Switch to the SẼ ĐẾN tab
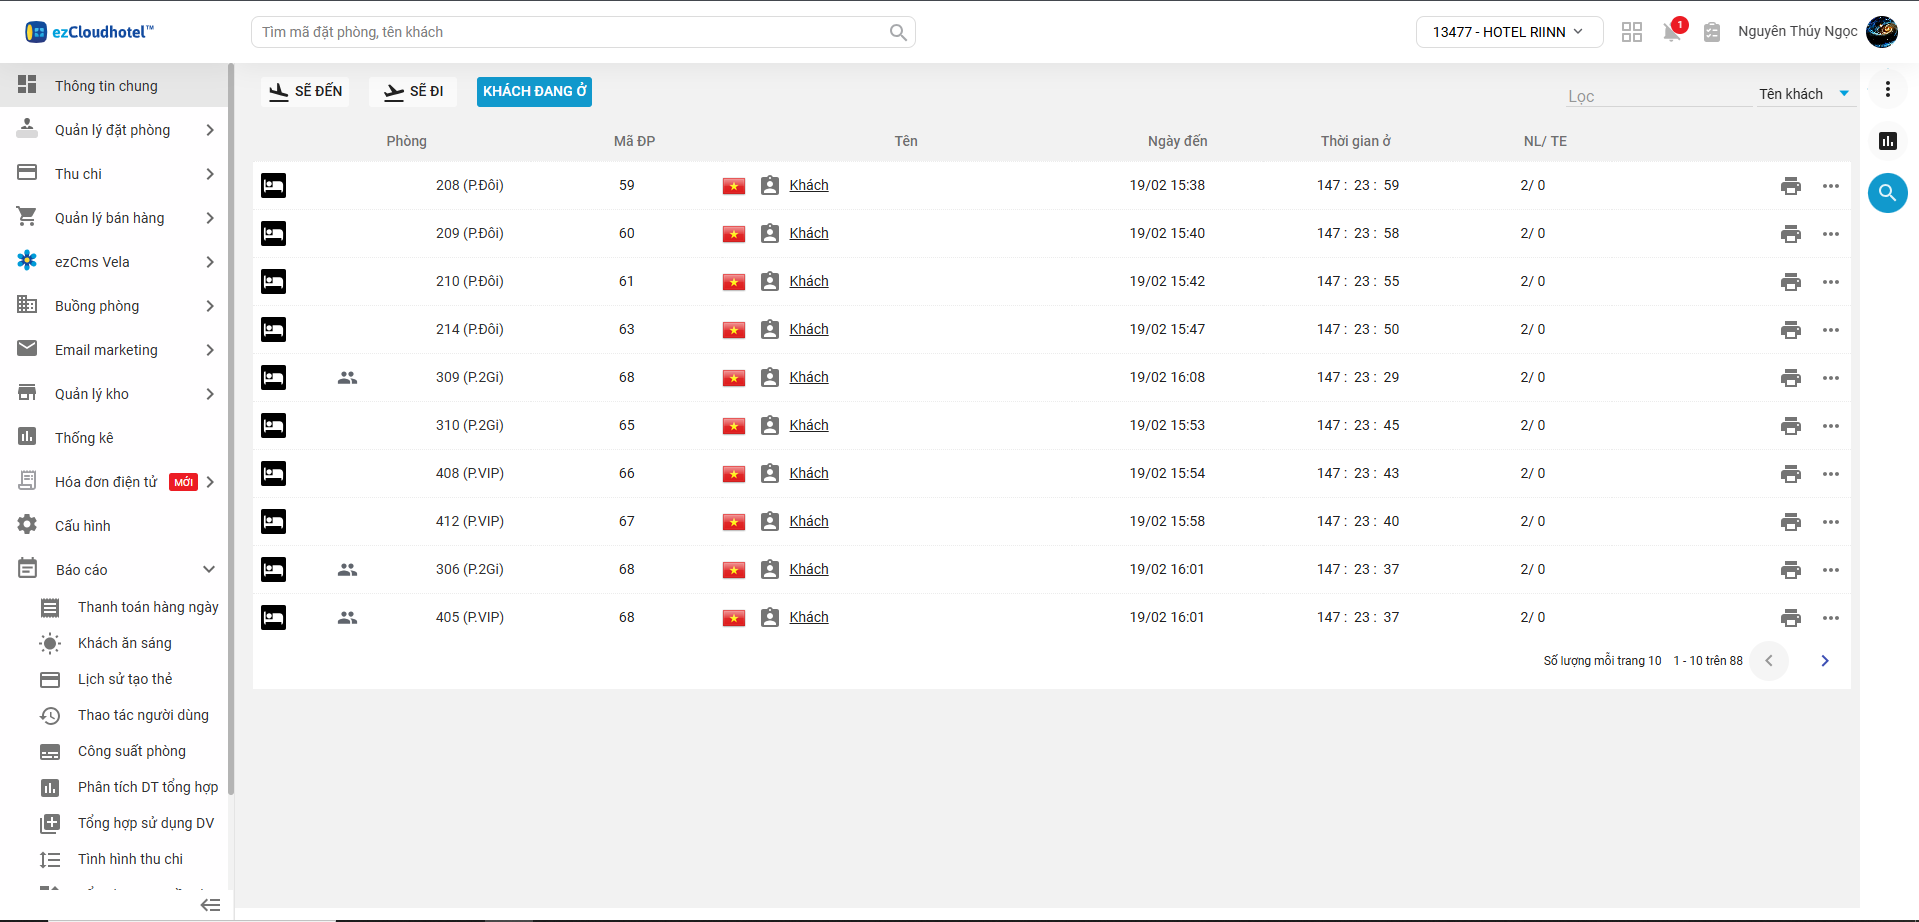The image size is (1919, 922). click(305, 91)
